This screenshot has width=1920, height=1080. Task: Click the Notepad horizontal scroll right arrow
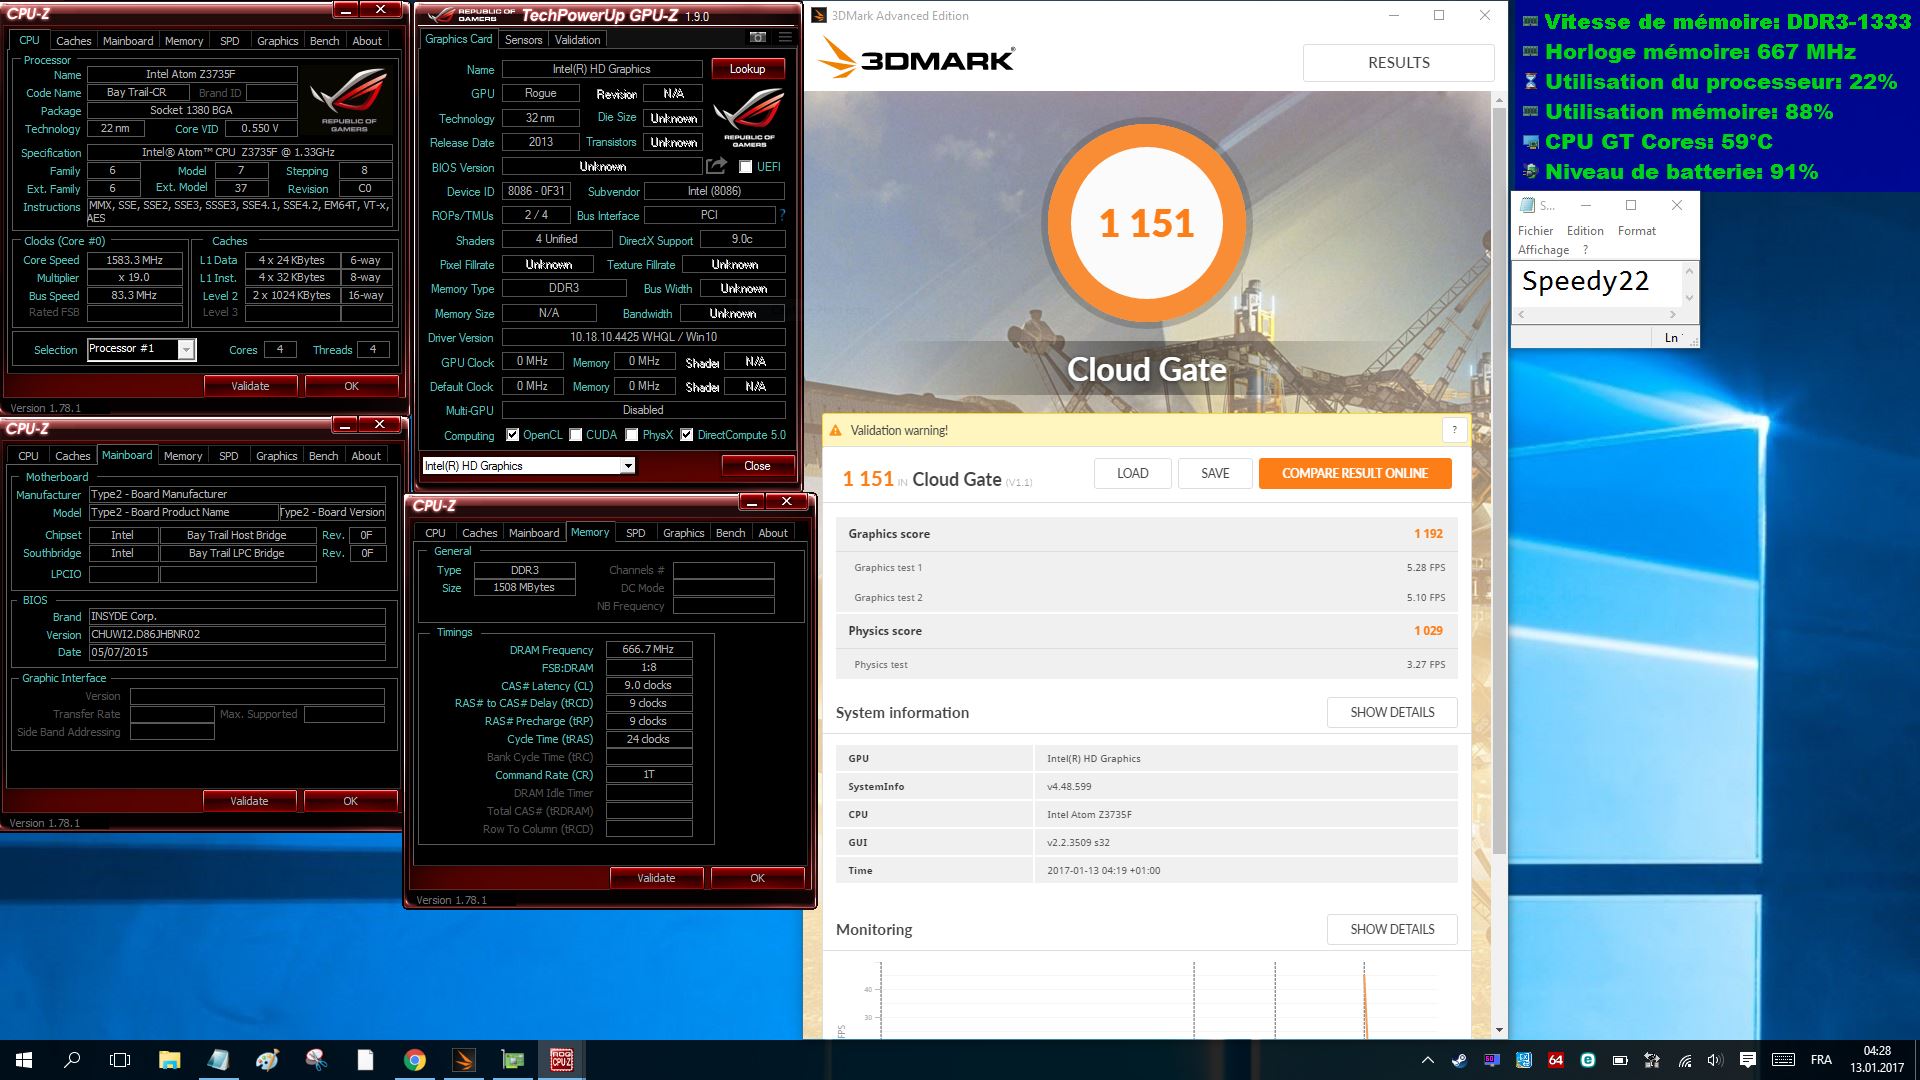click(1672, 315)
